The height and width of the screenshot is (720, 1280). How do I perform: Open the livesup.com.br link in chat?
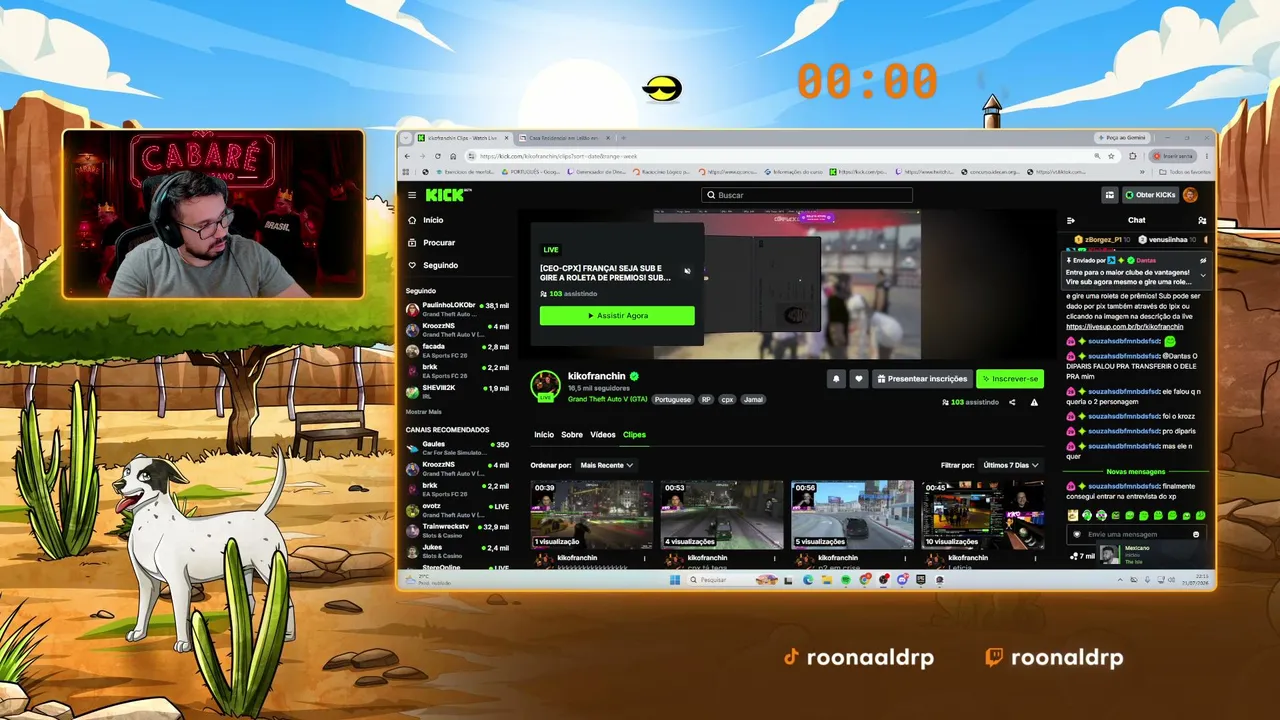[x=1125, y=327]
